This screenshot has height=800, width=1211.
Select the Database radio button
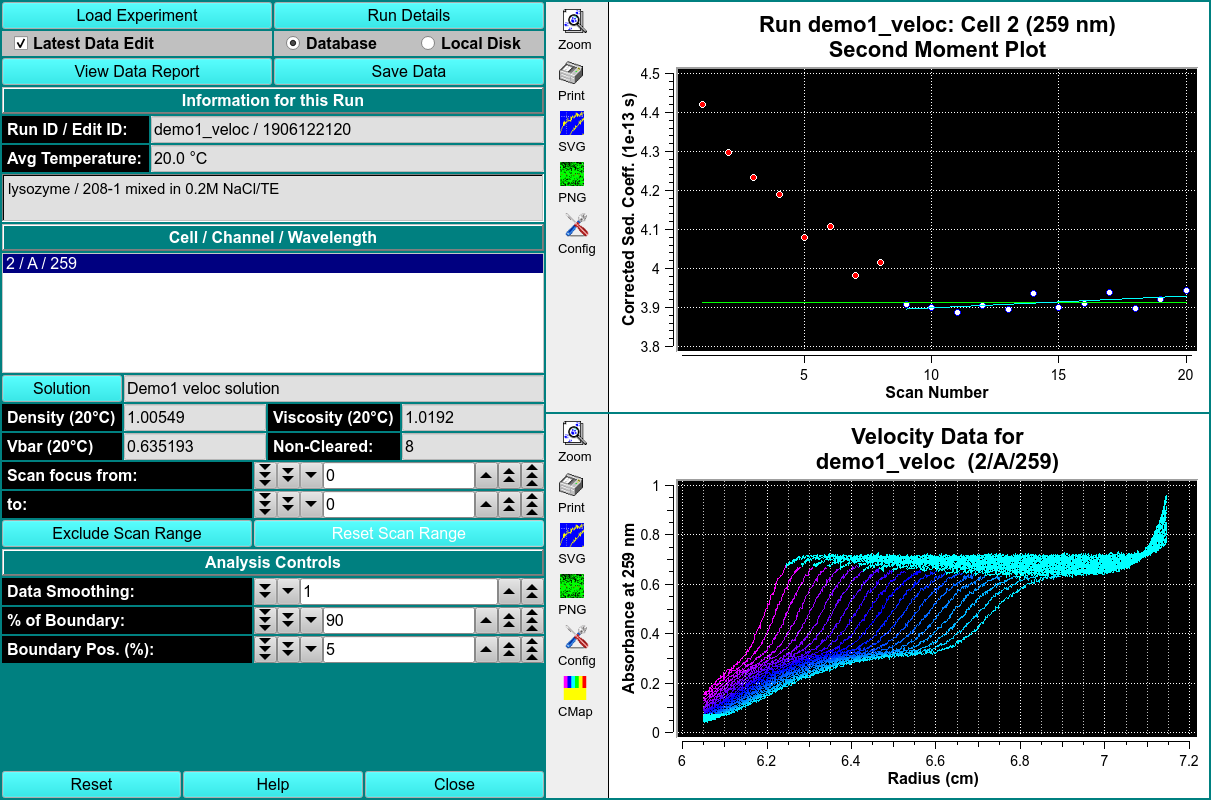pos(293,44)
